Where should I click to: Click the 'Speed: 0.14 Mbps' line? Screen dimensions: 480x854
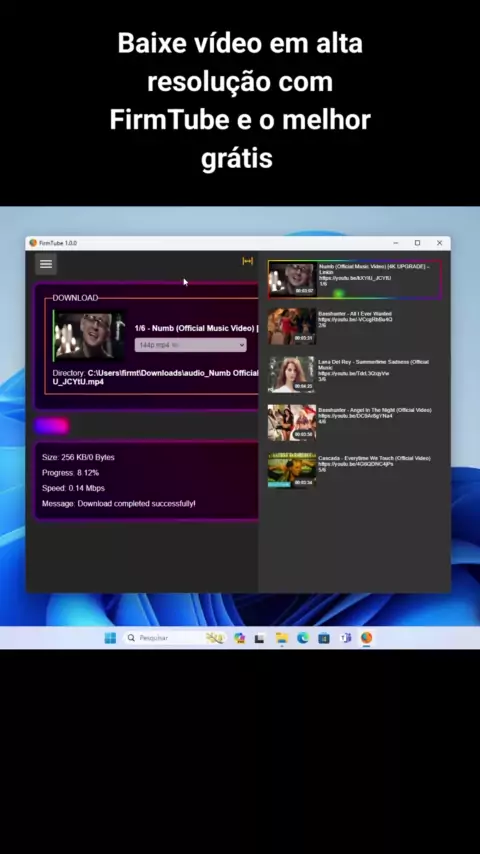tap(74, 488)
